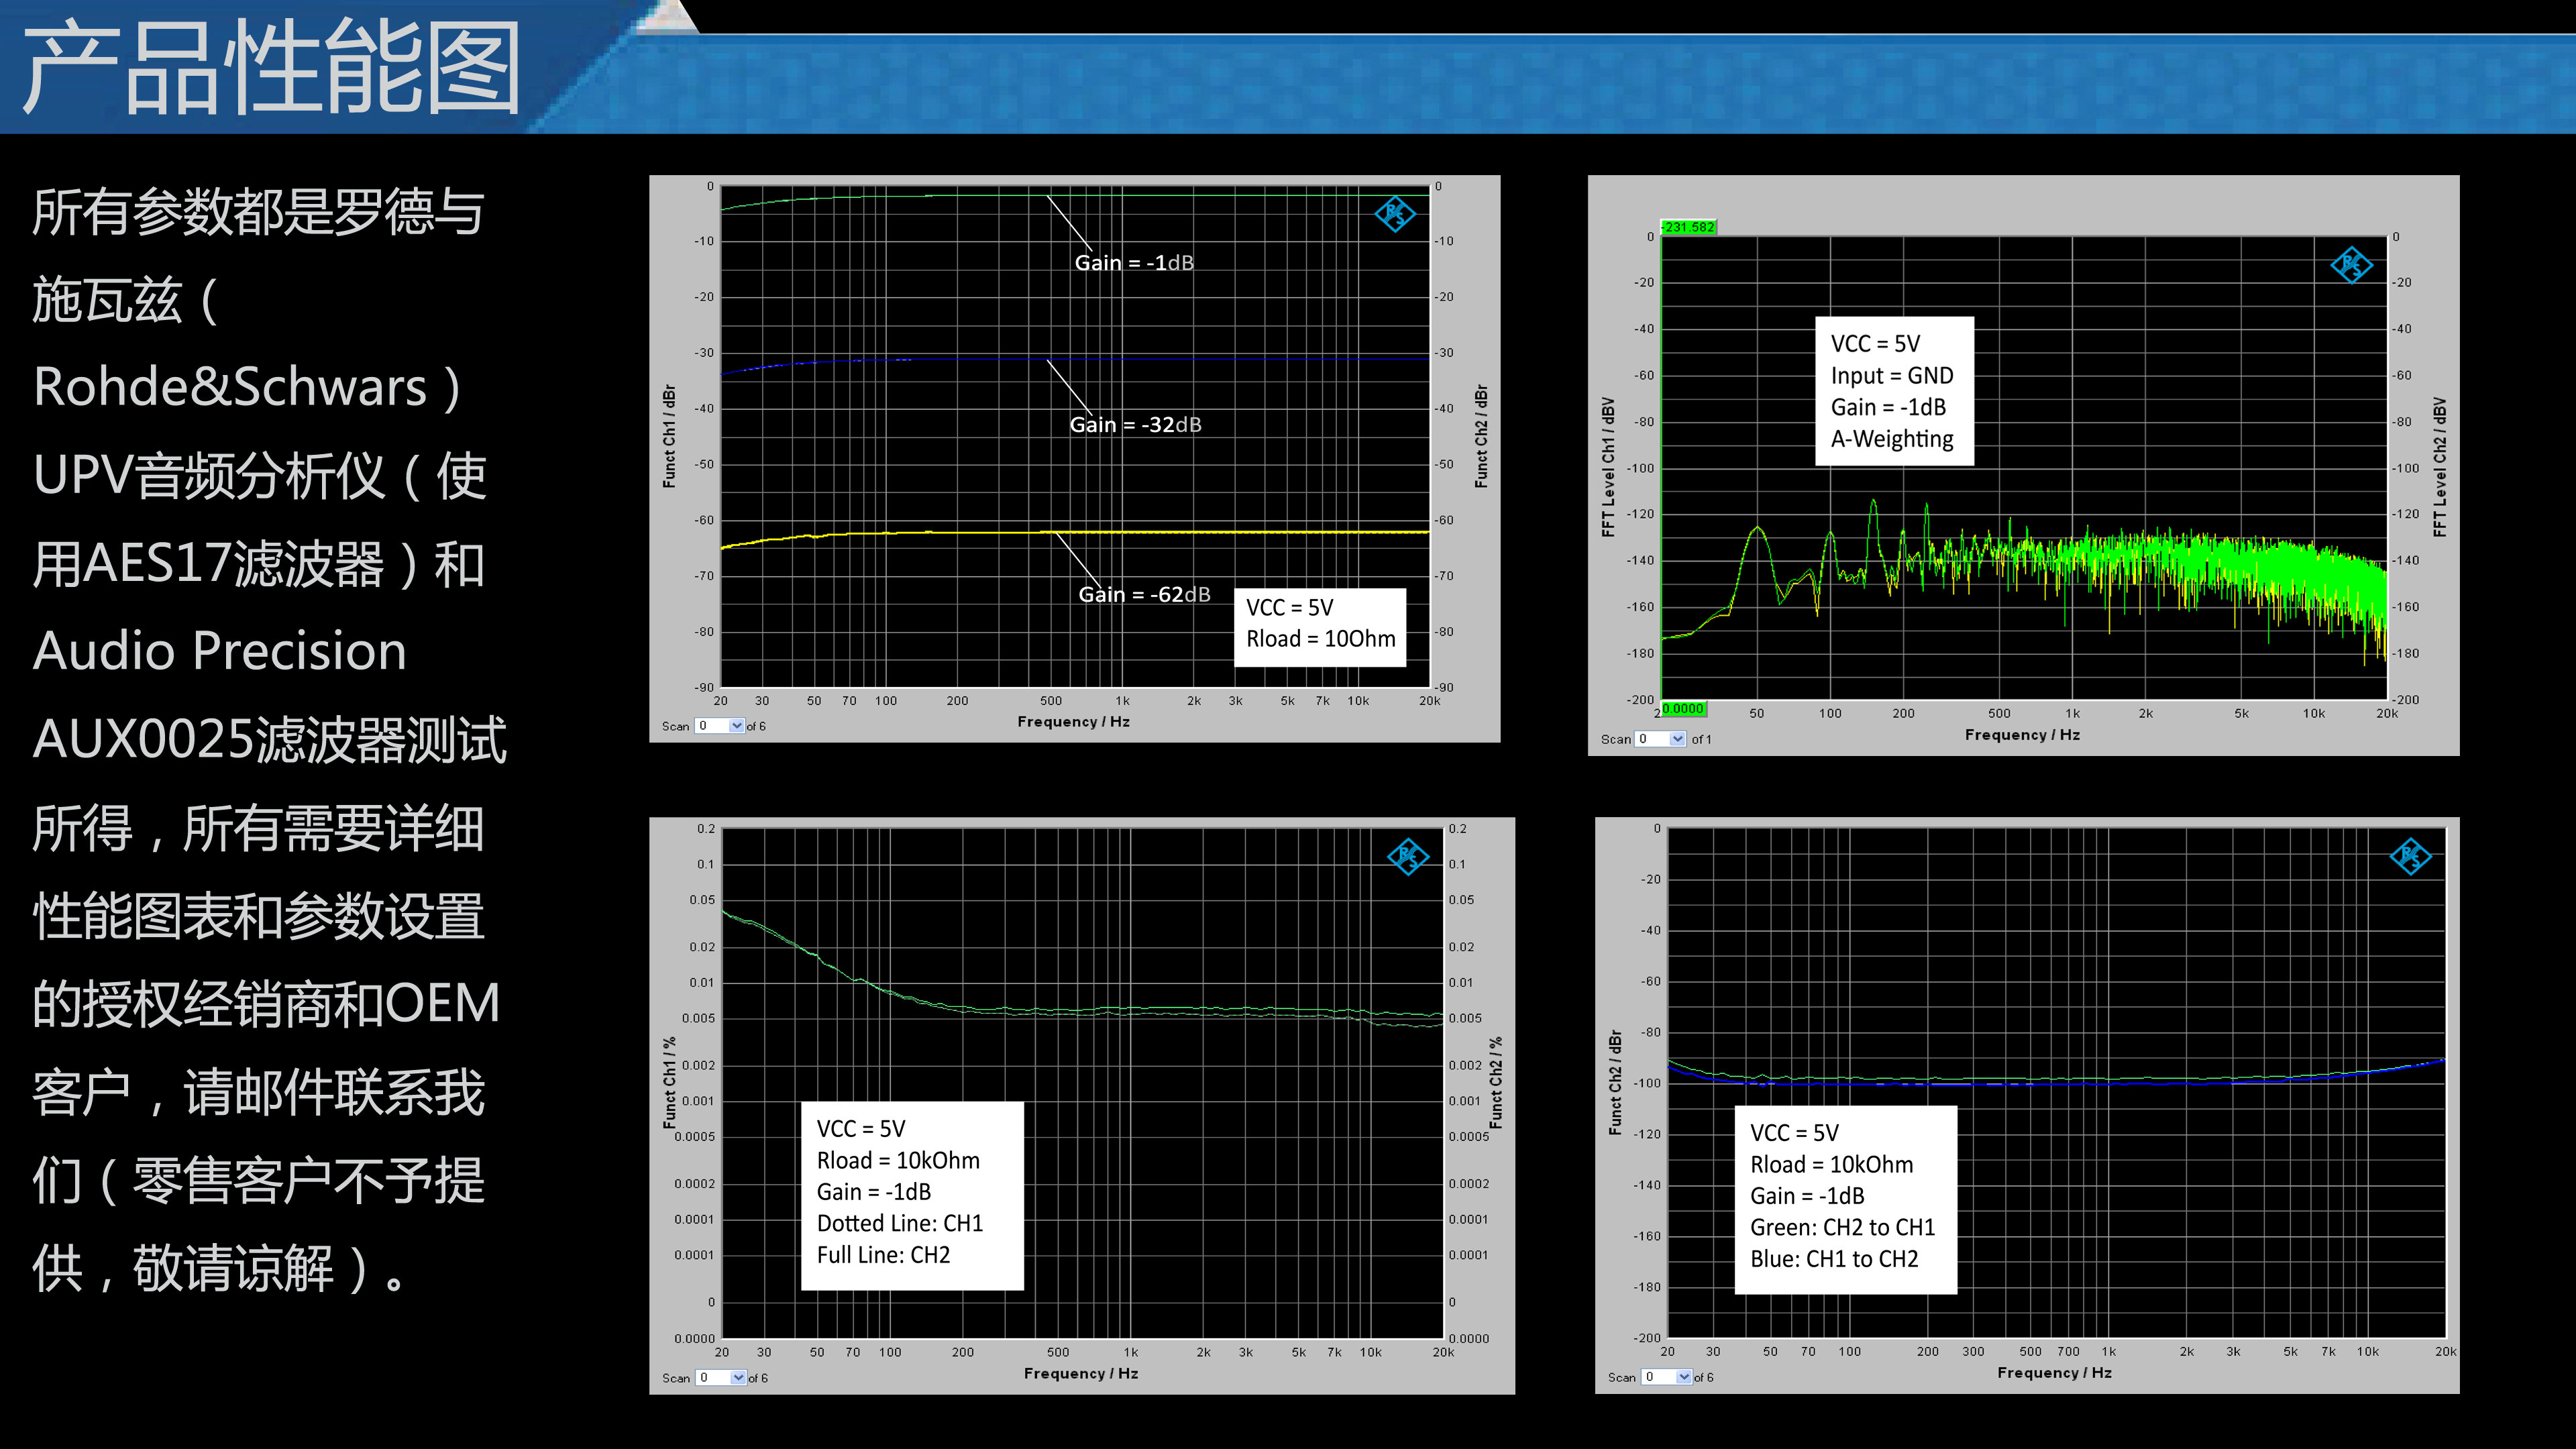This screenshot has width=2576, height=1449.
Task: Click the green -231.582 cursor value label
Action: point(1688,227)
